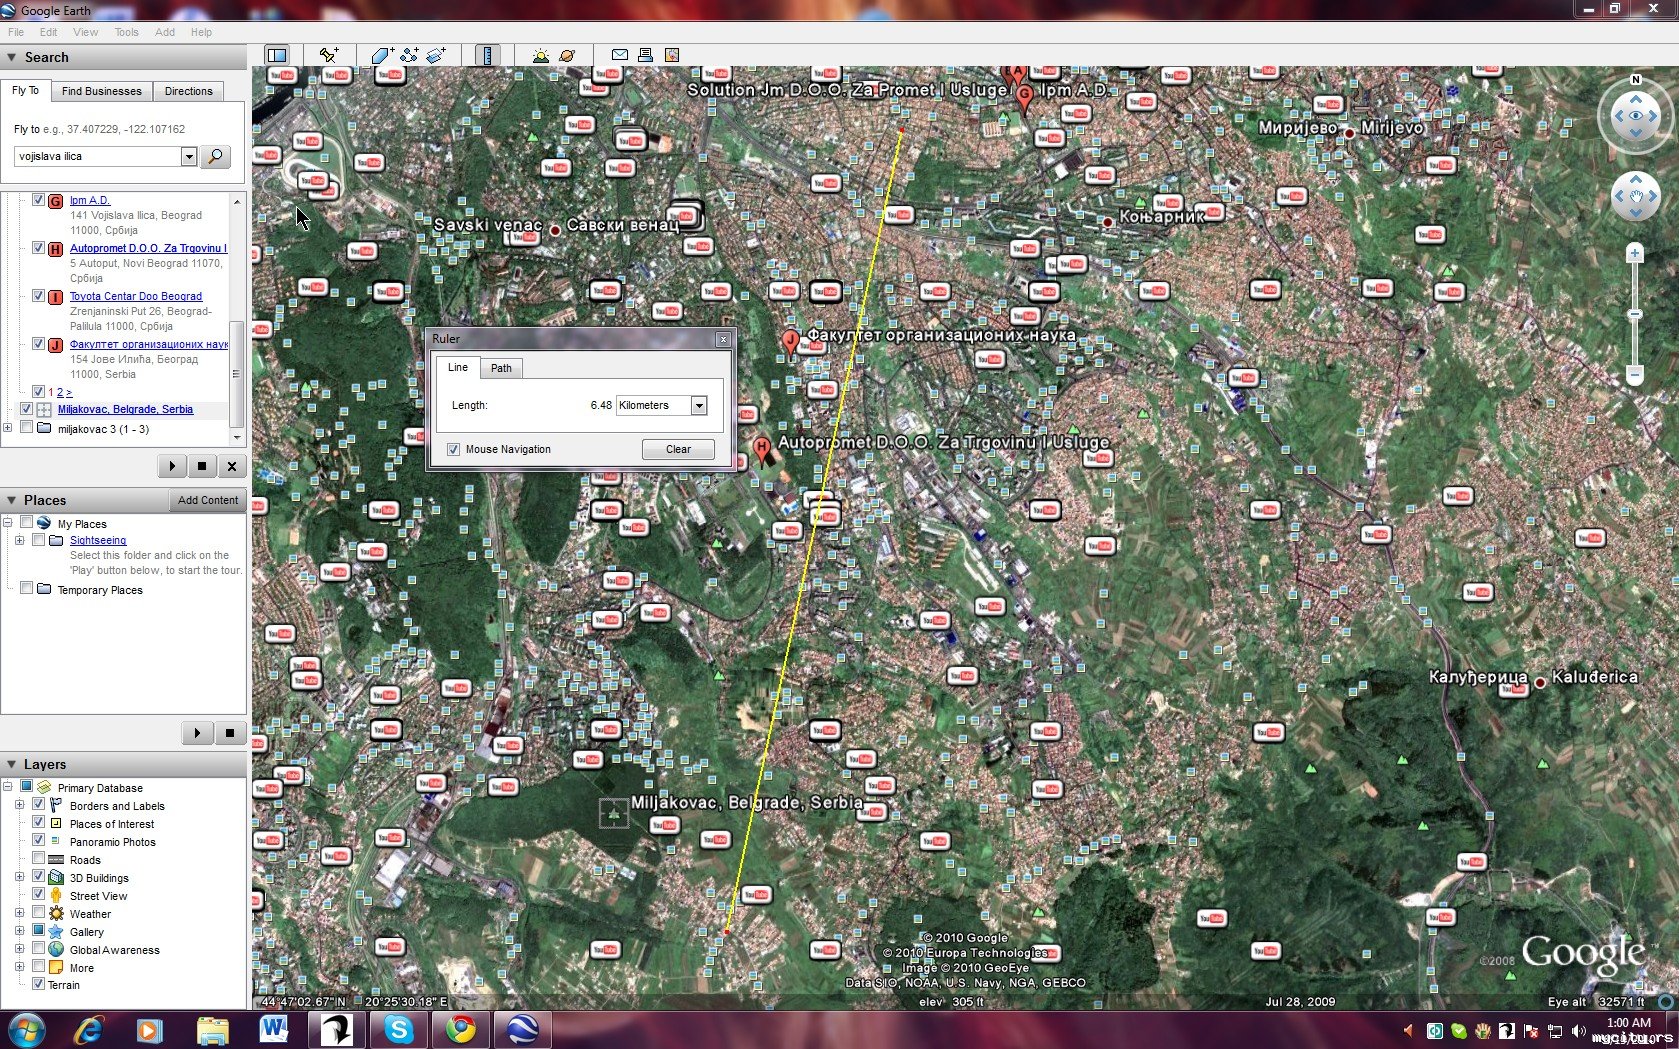
Task: Open the Windows Start menu
Action: tap(25, 1029)
